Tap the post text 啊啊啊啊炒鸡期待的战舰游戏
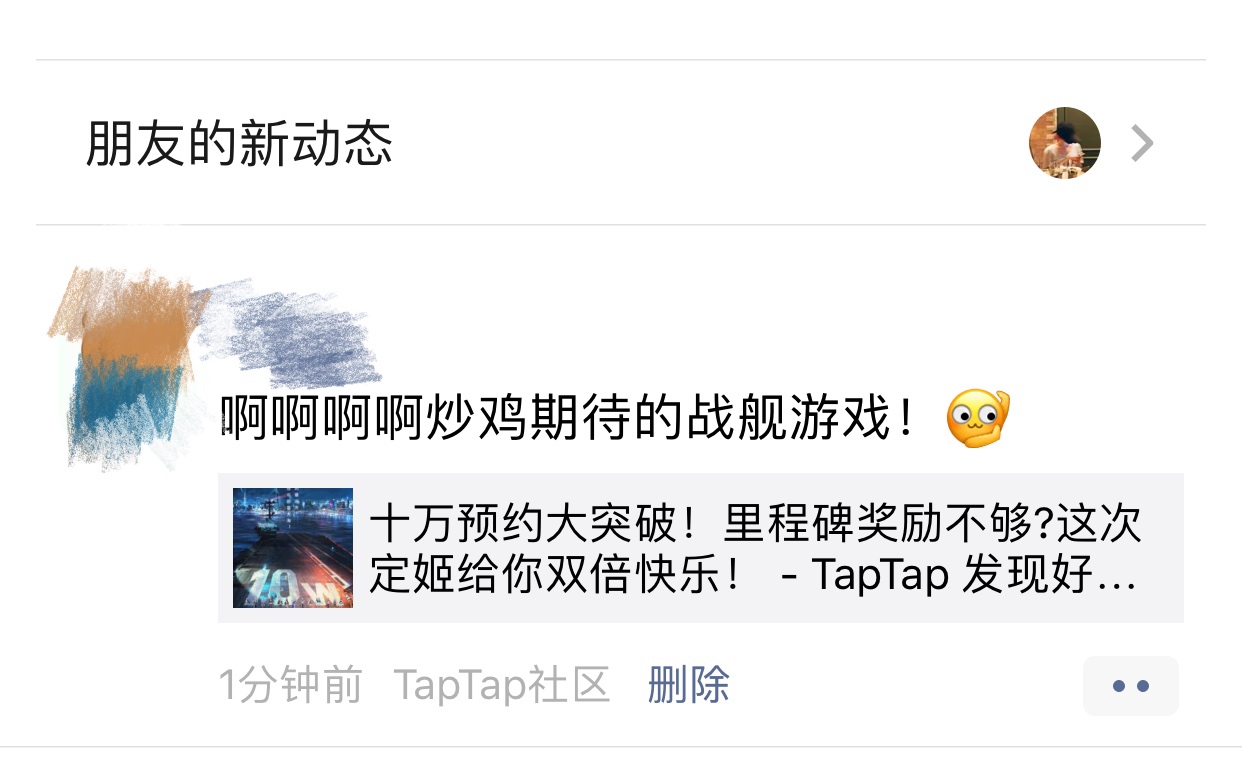 pyautogui.click(x=568, y=419)
